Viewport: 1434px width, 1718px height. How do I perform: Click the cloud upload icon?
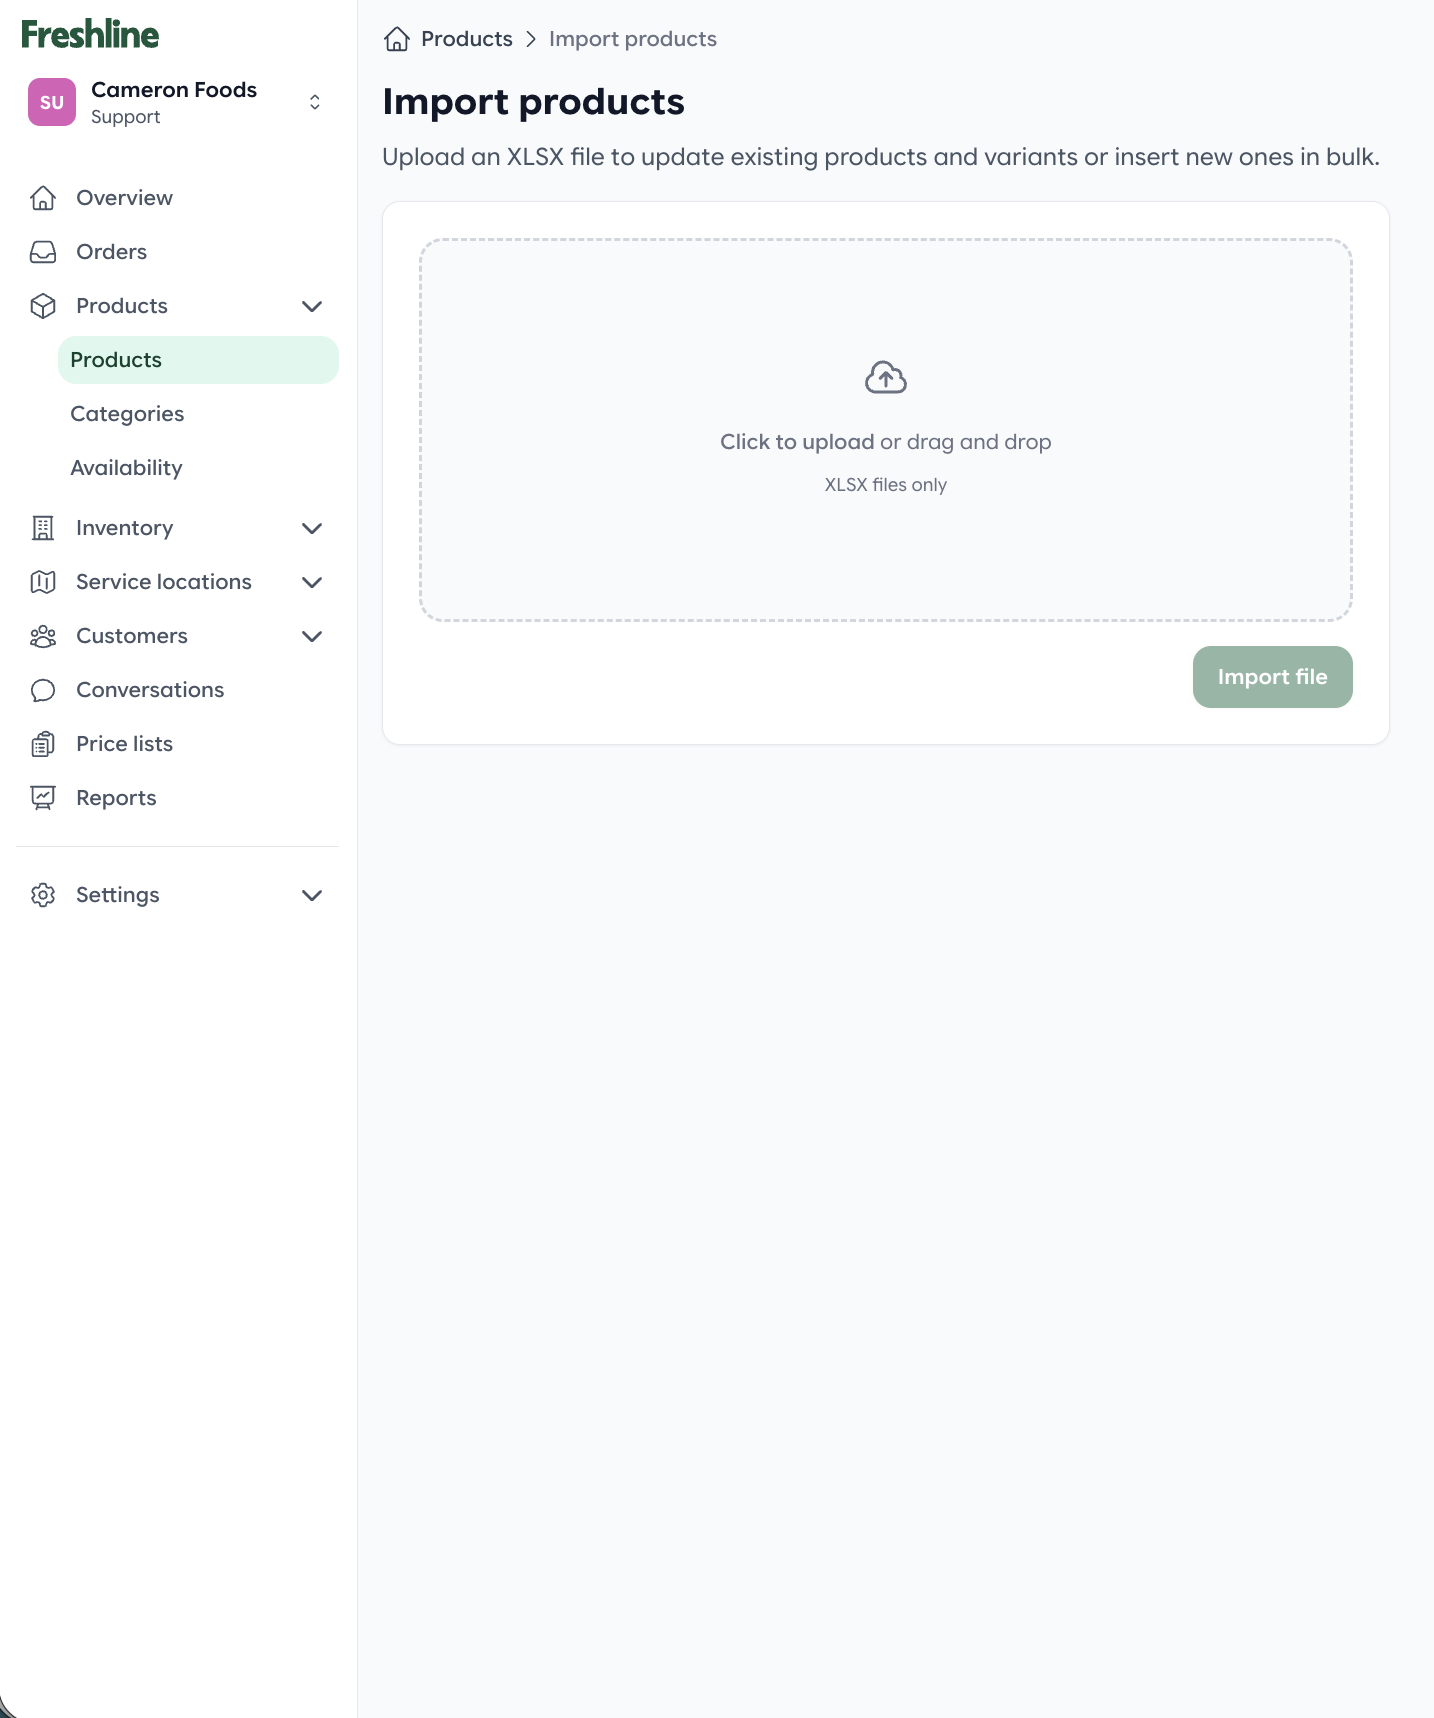coord(885,378)
